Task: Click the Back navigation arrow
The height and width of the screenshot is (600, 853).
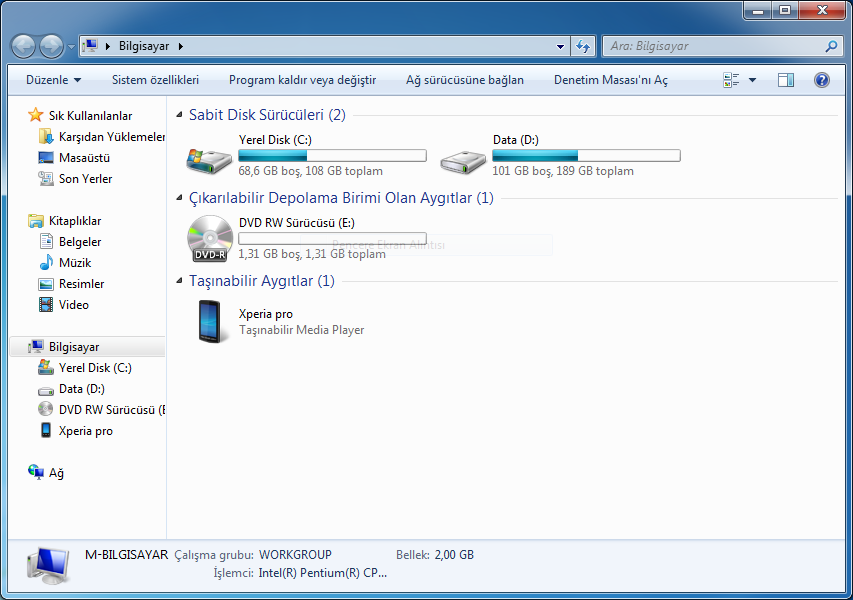Action: [x=23, y=46]
